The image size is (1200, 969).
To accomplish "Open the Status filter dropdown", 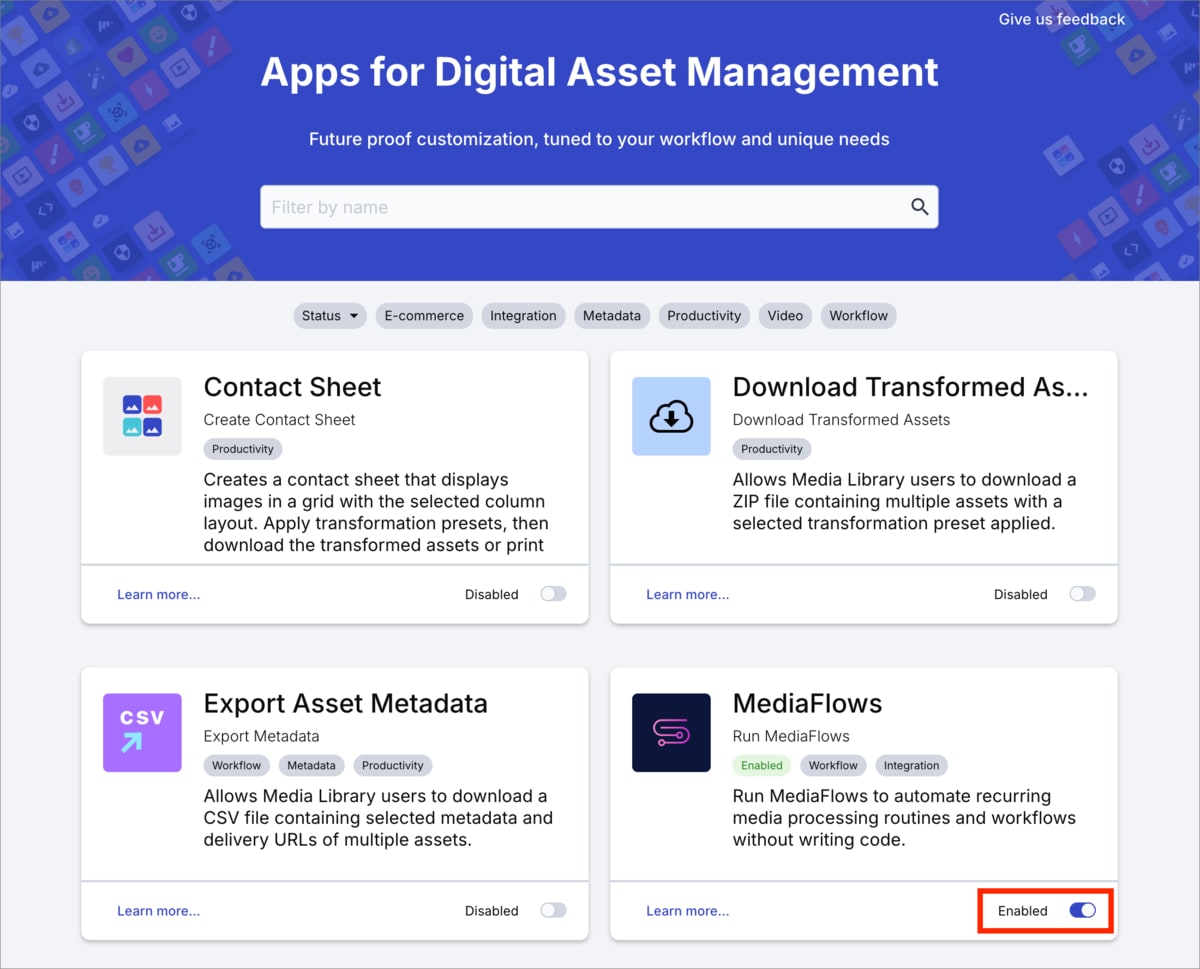I will point(329,315).
